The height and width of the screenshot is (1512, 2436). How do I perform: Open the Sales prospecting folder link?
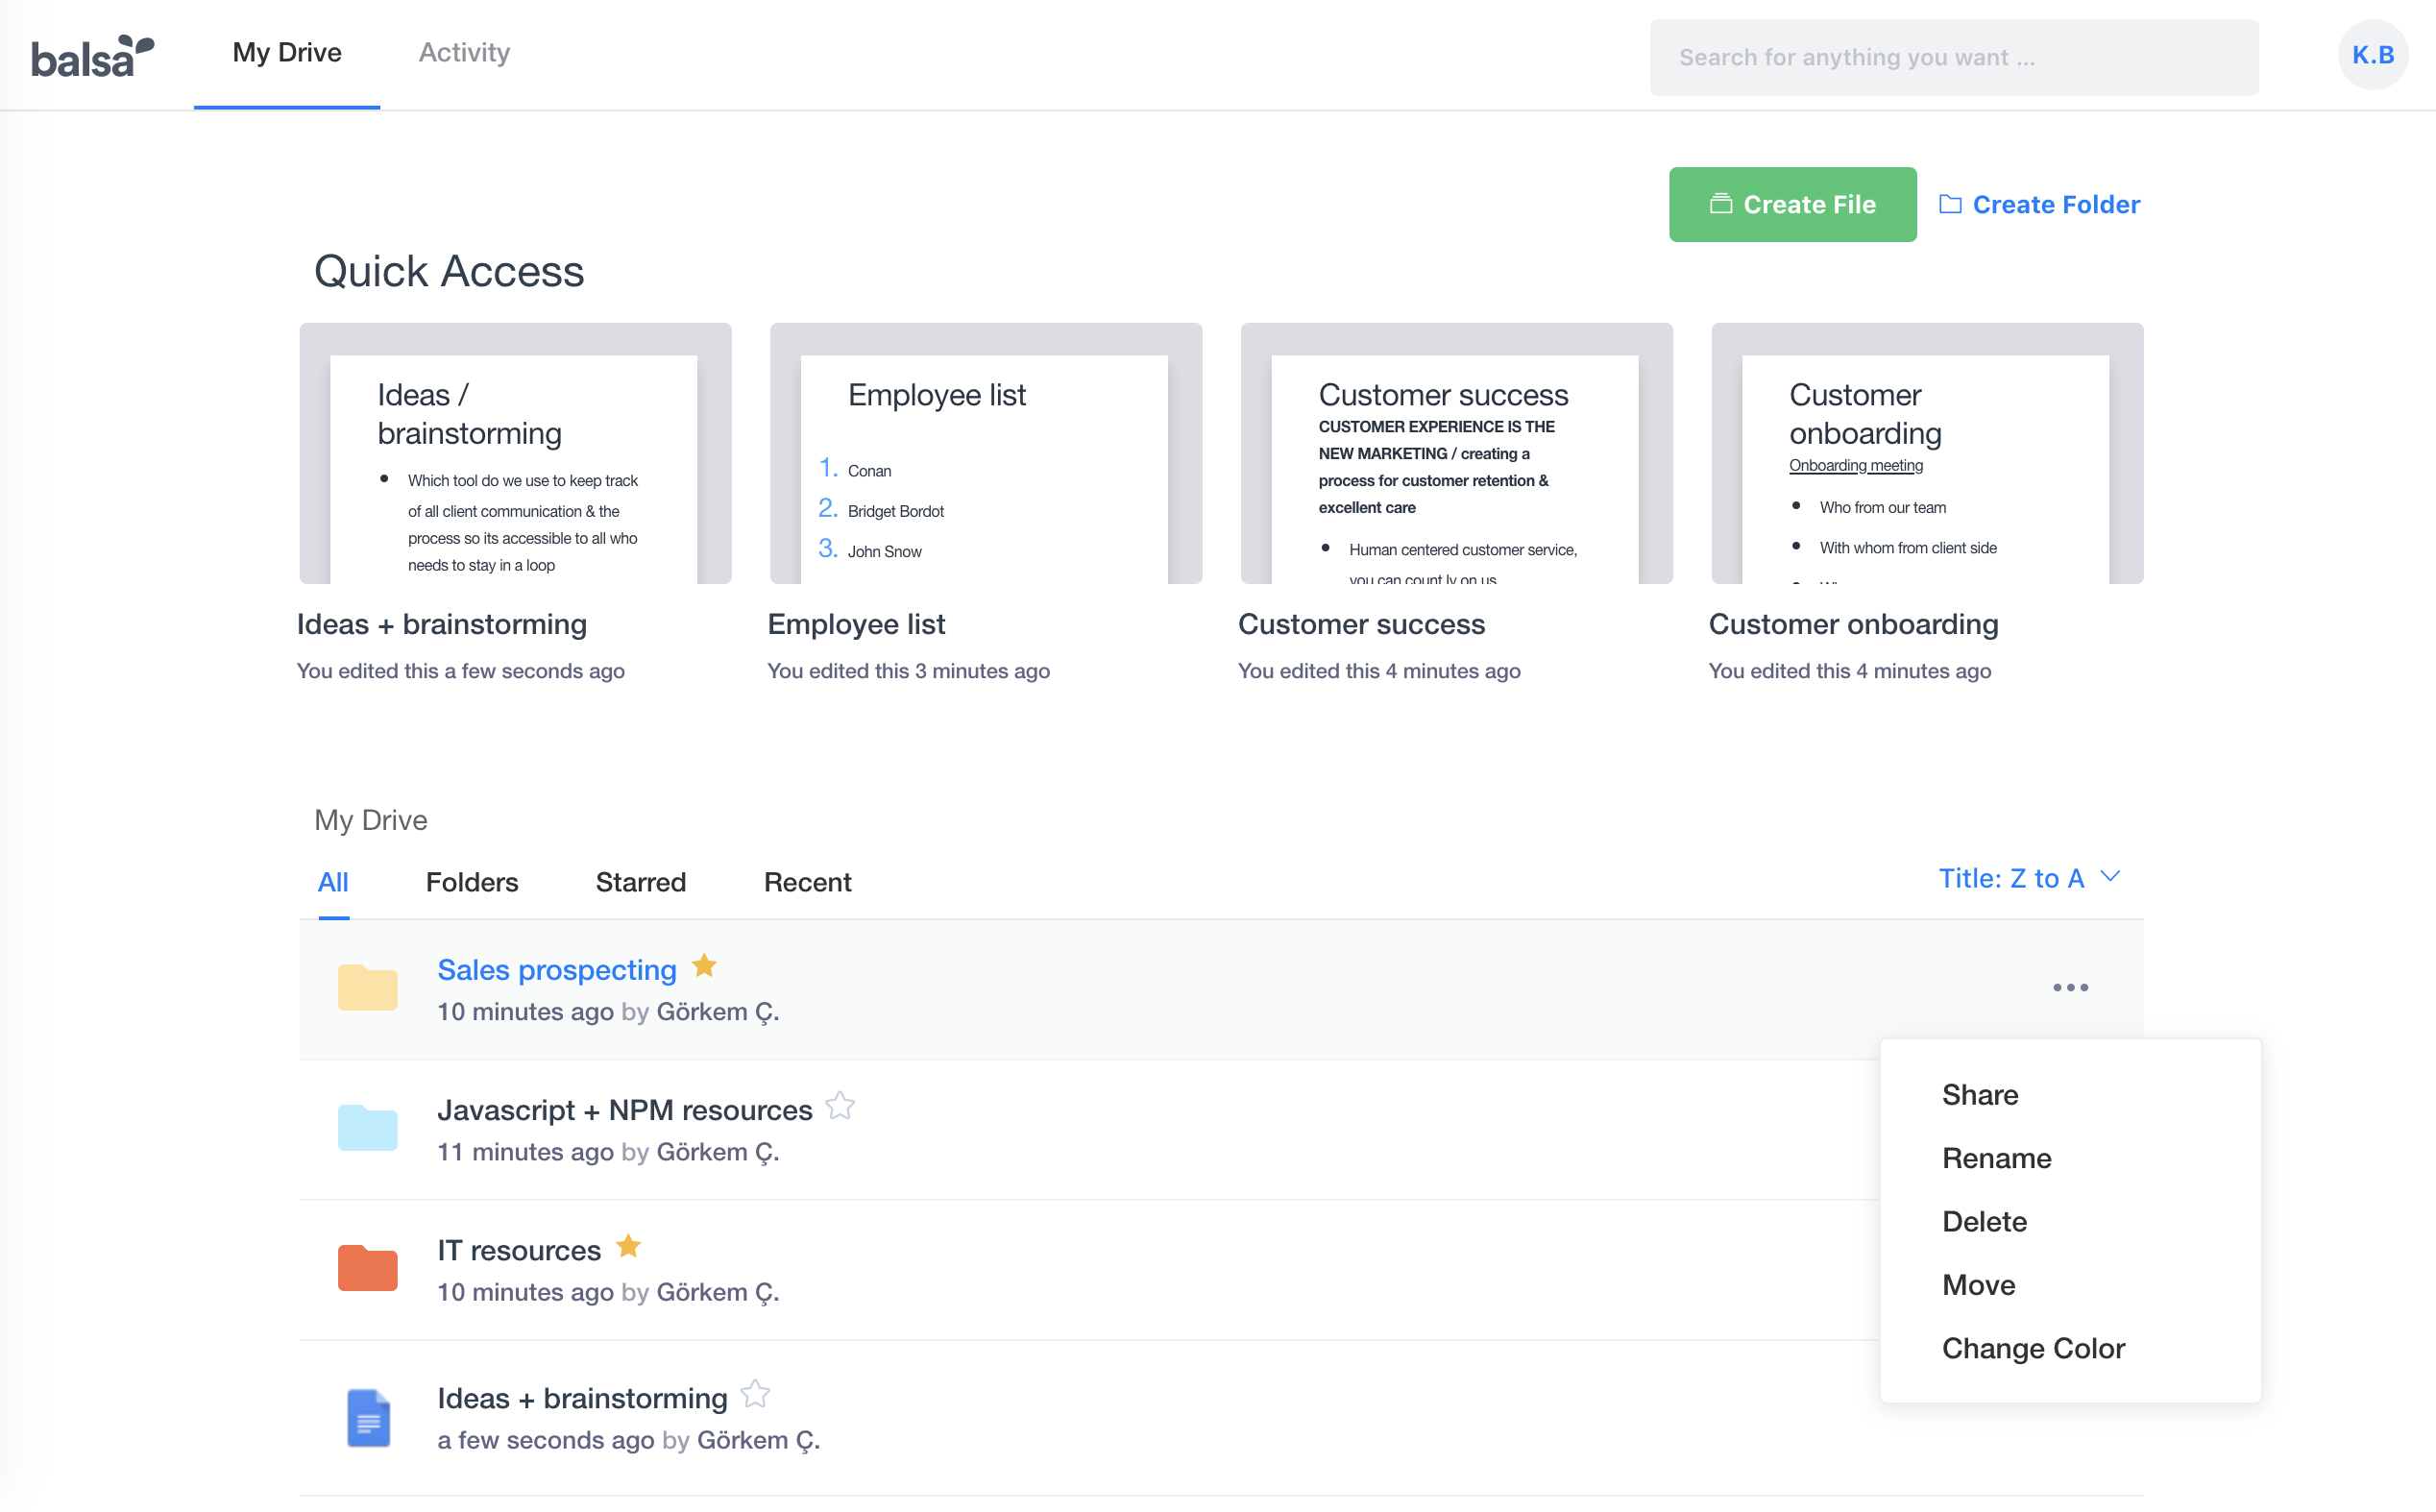click(557, 970)
